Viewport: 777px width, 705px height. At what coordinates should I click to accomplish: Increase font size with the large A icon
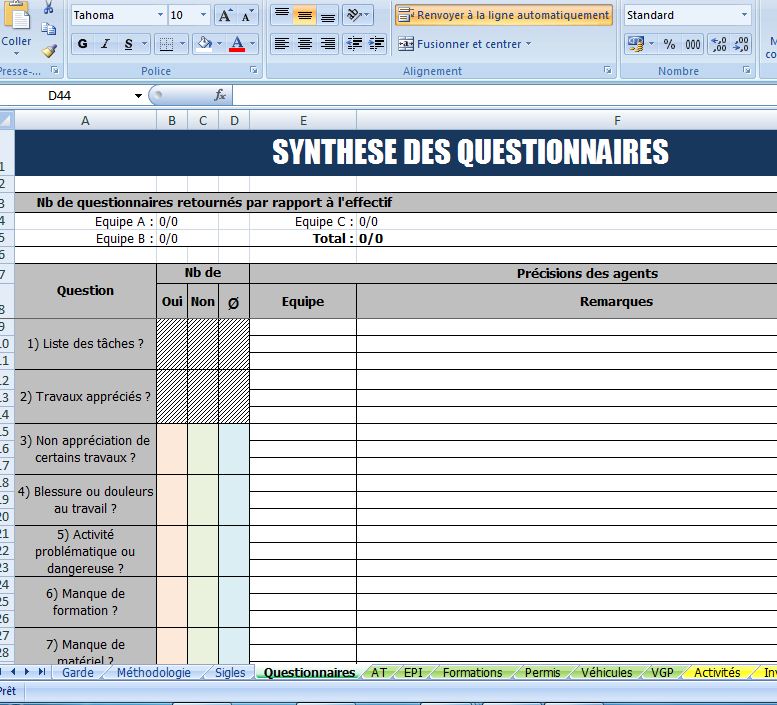(x=225, y=15)
